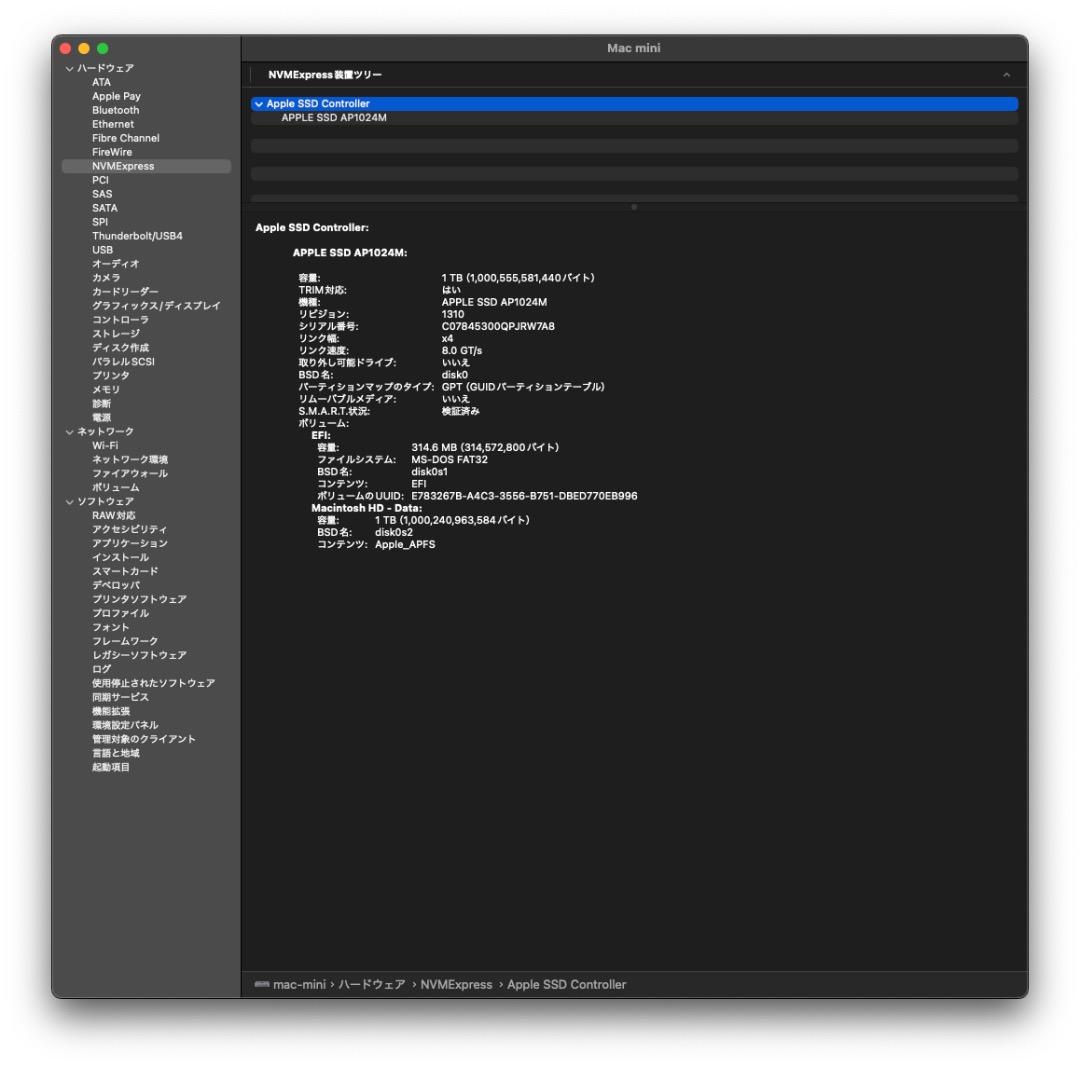
Task: Click Apple SSD Controller in the breadcrumb
Action: tap(566, 984)
